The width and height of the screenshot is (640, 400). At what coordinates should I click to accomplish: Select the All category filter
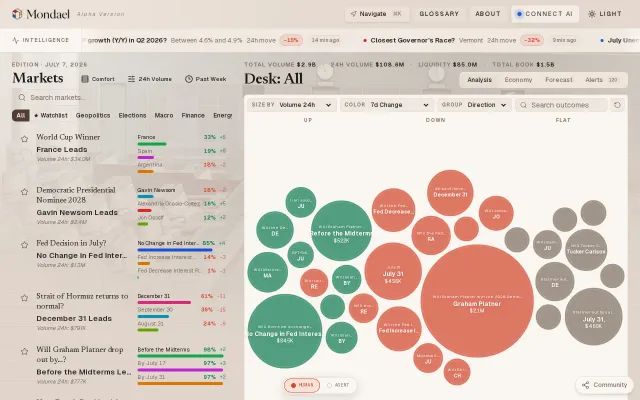20,116
